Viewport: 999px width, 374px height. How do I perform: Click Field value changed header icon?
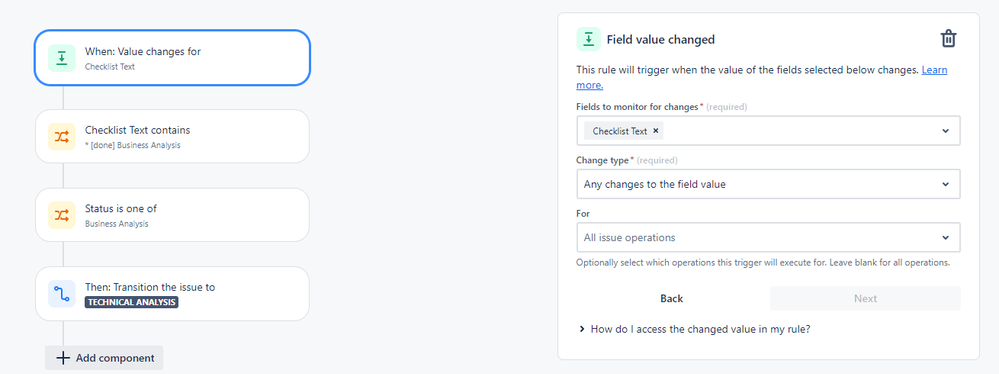[x=589, y=40]
